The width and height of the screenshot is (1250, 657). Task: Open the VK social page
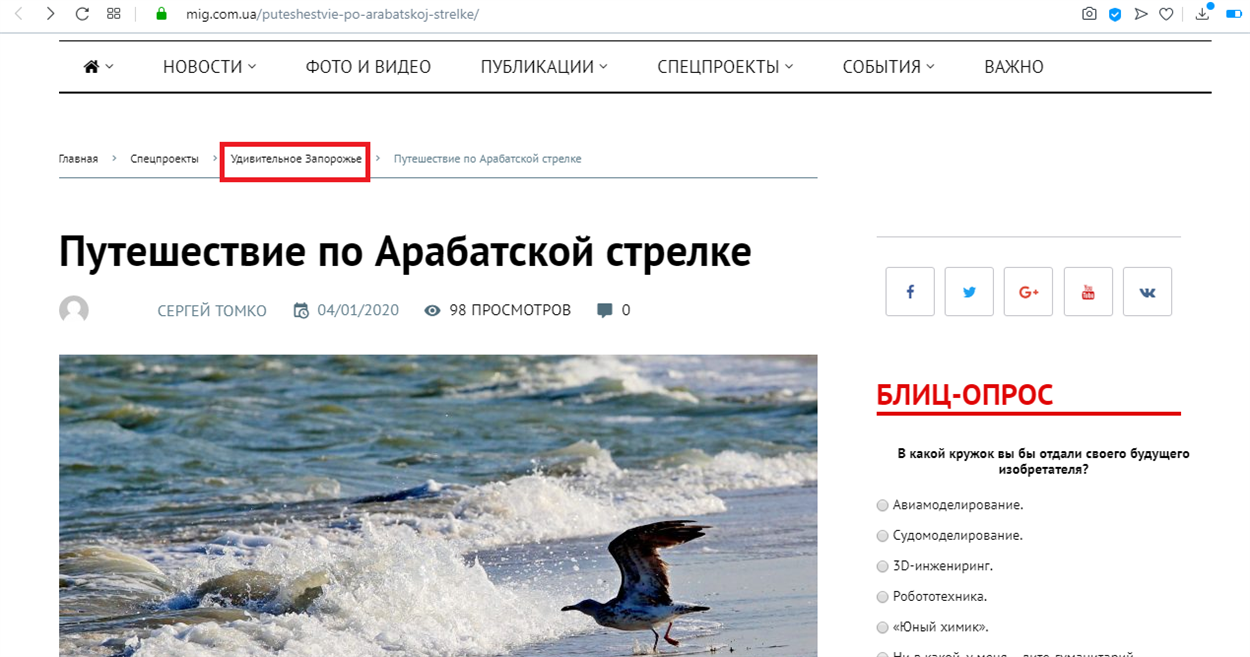pyautogui.click(x=1147, y=292)
